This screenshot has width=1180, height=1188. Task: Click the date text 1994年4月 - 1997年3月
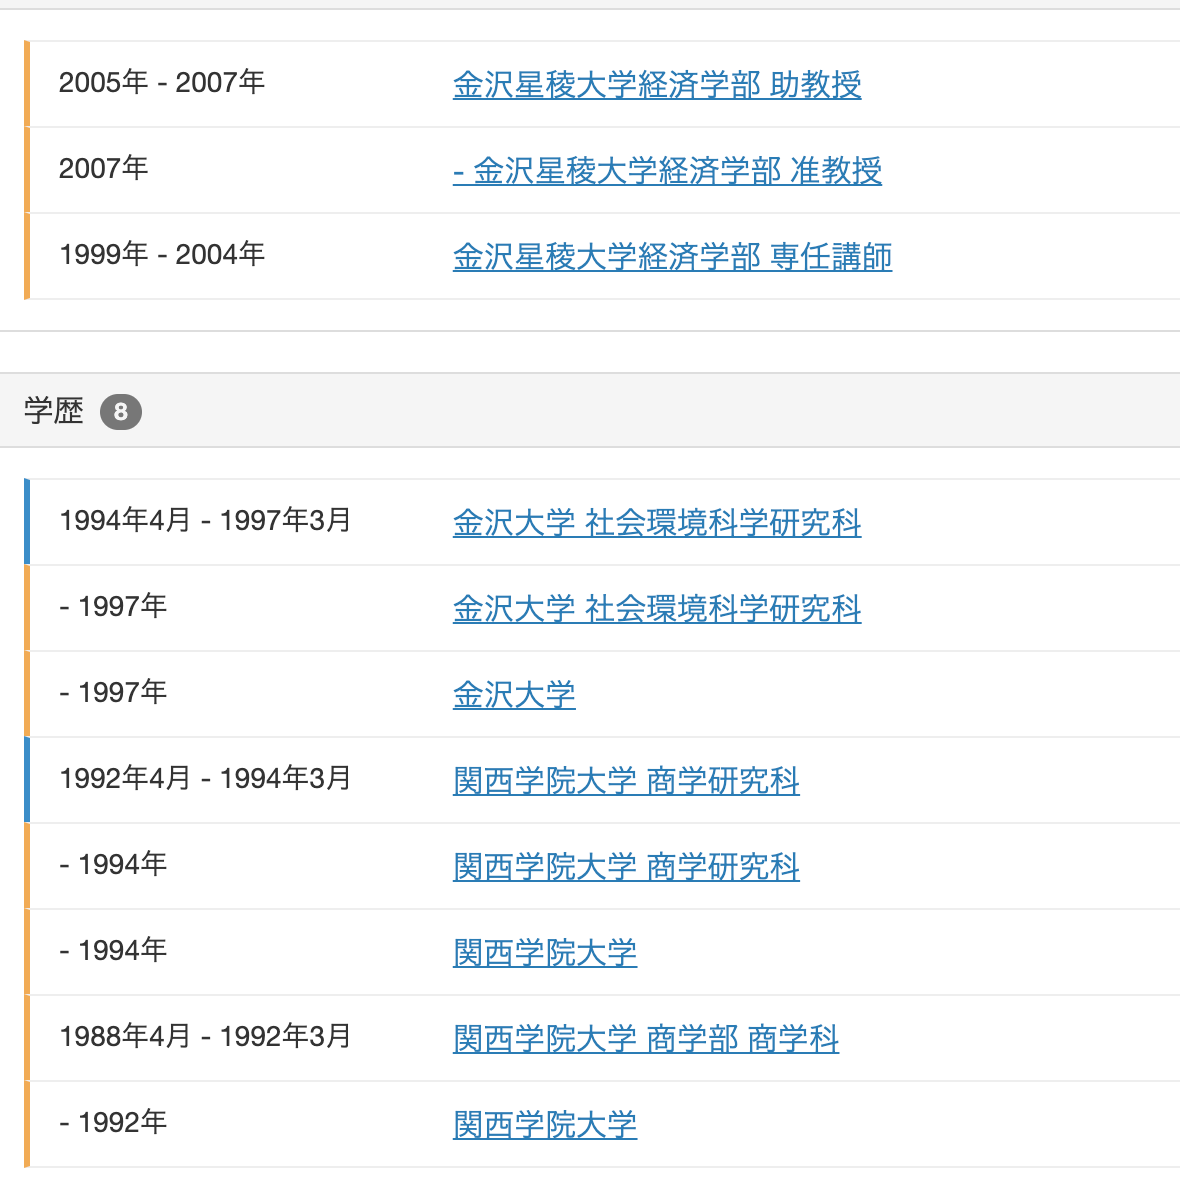(x=205, y=521)
